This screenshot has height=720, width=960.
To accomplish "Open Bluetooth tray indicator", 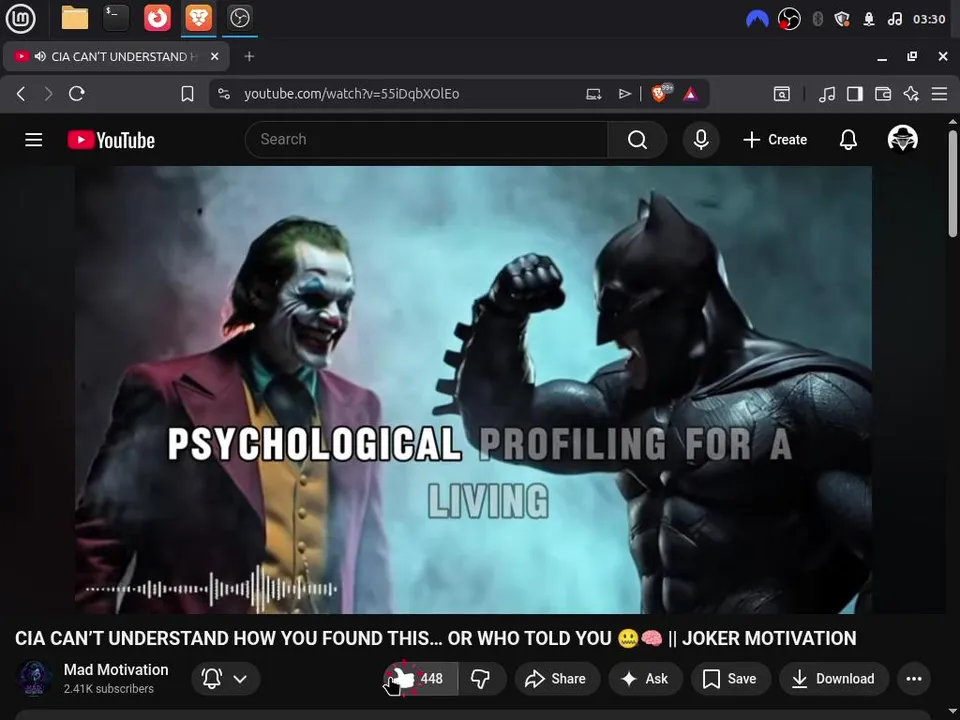I will point(817,19).
